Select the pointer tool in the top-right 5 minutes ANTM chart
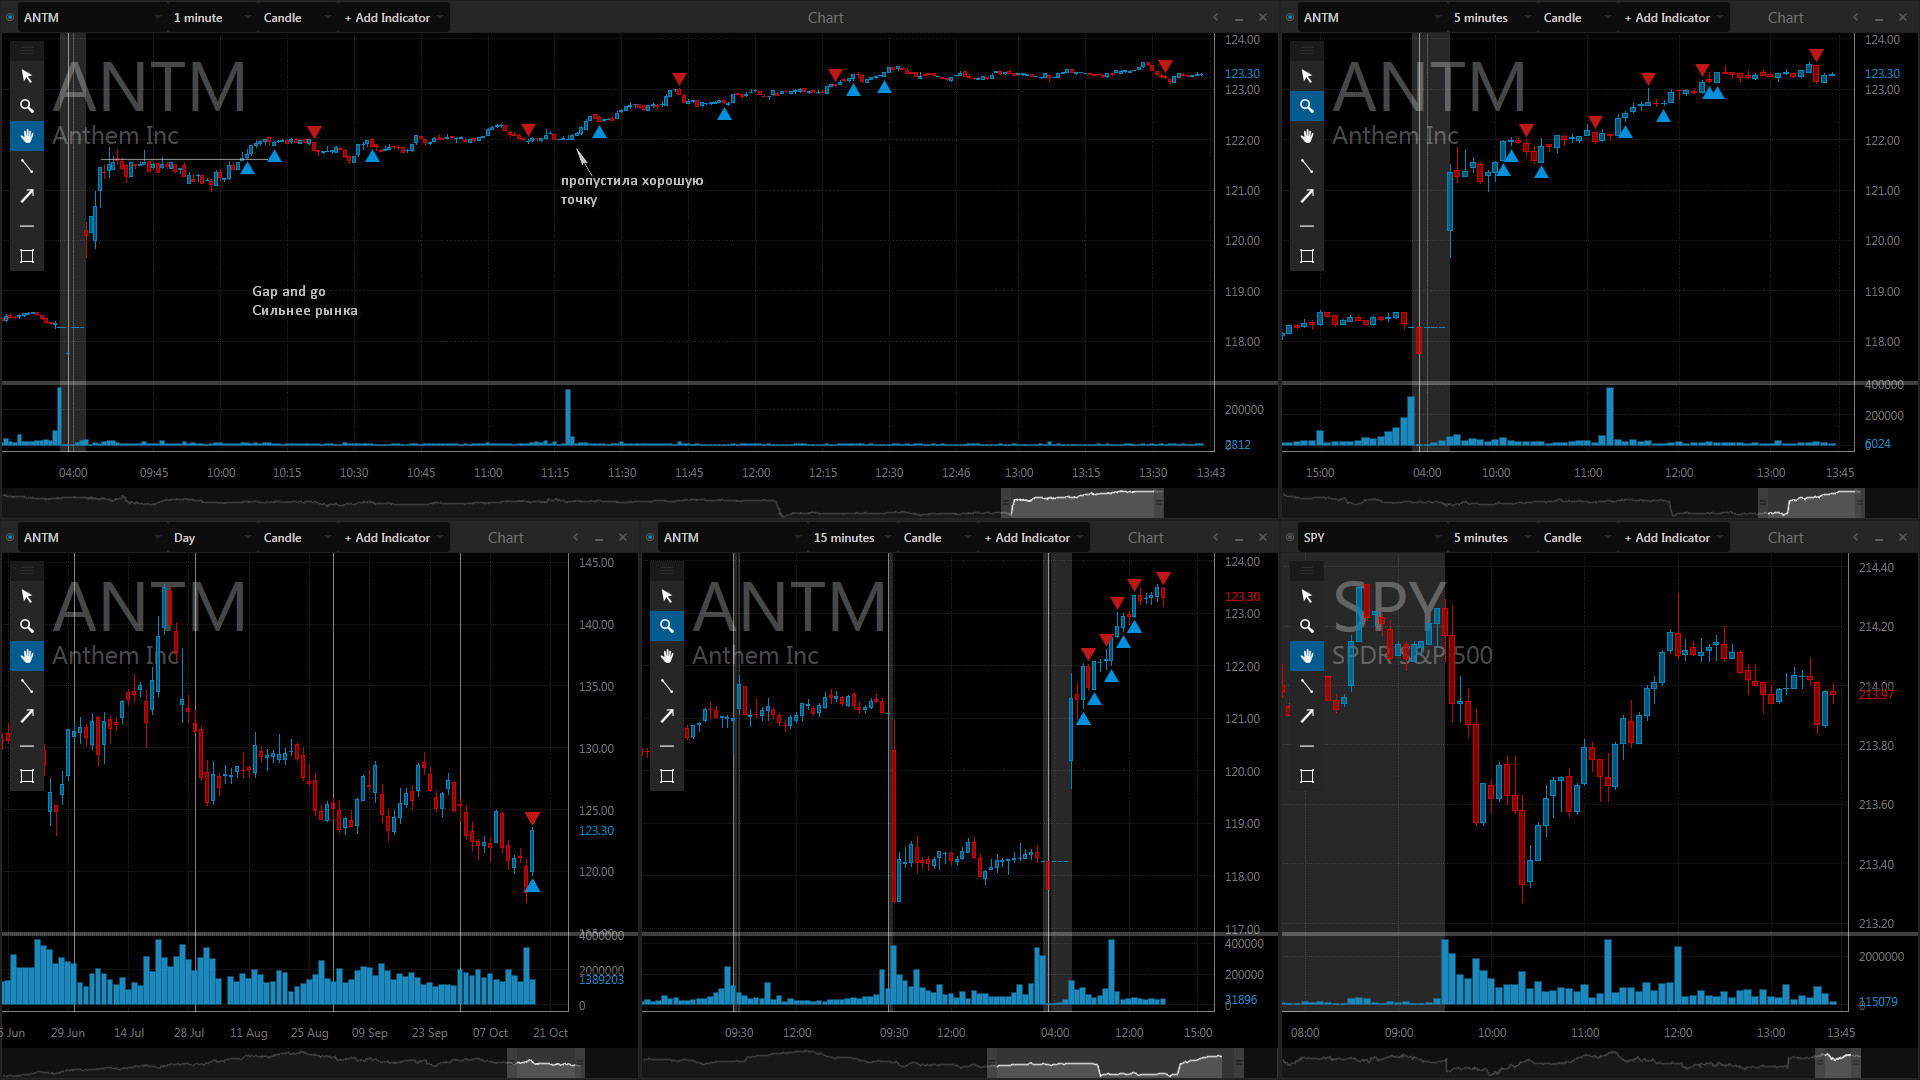This screenshot has width=1920, height=1080. pyautogui.click(x=1307, y=76)
